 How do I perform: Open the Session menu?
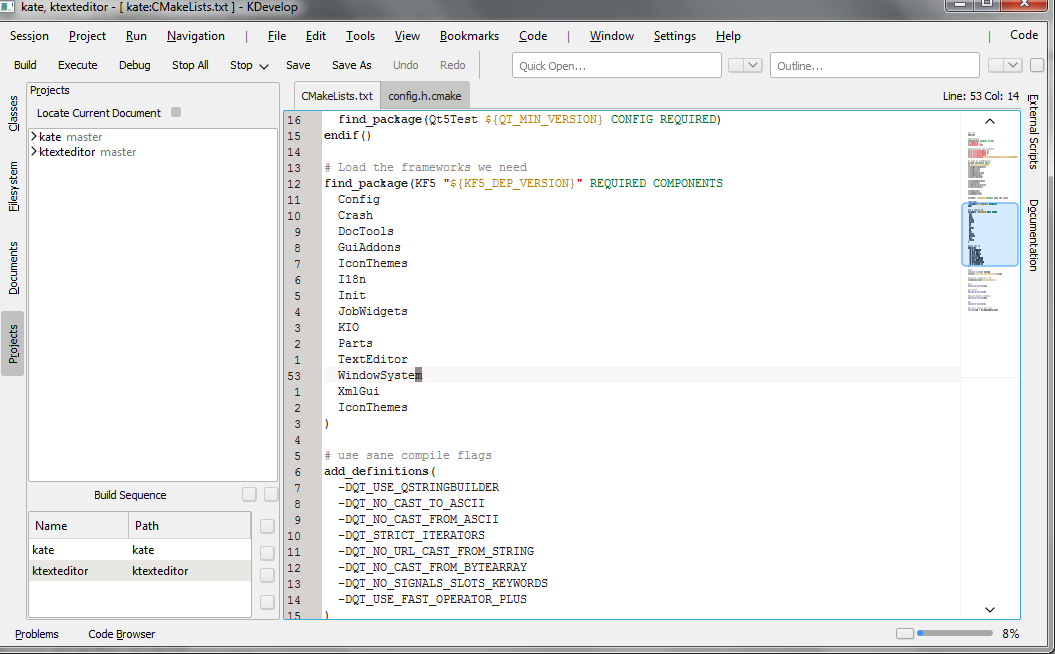[x=29, y=36]
